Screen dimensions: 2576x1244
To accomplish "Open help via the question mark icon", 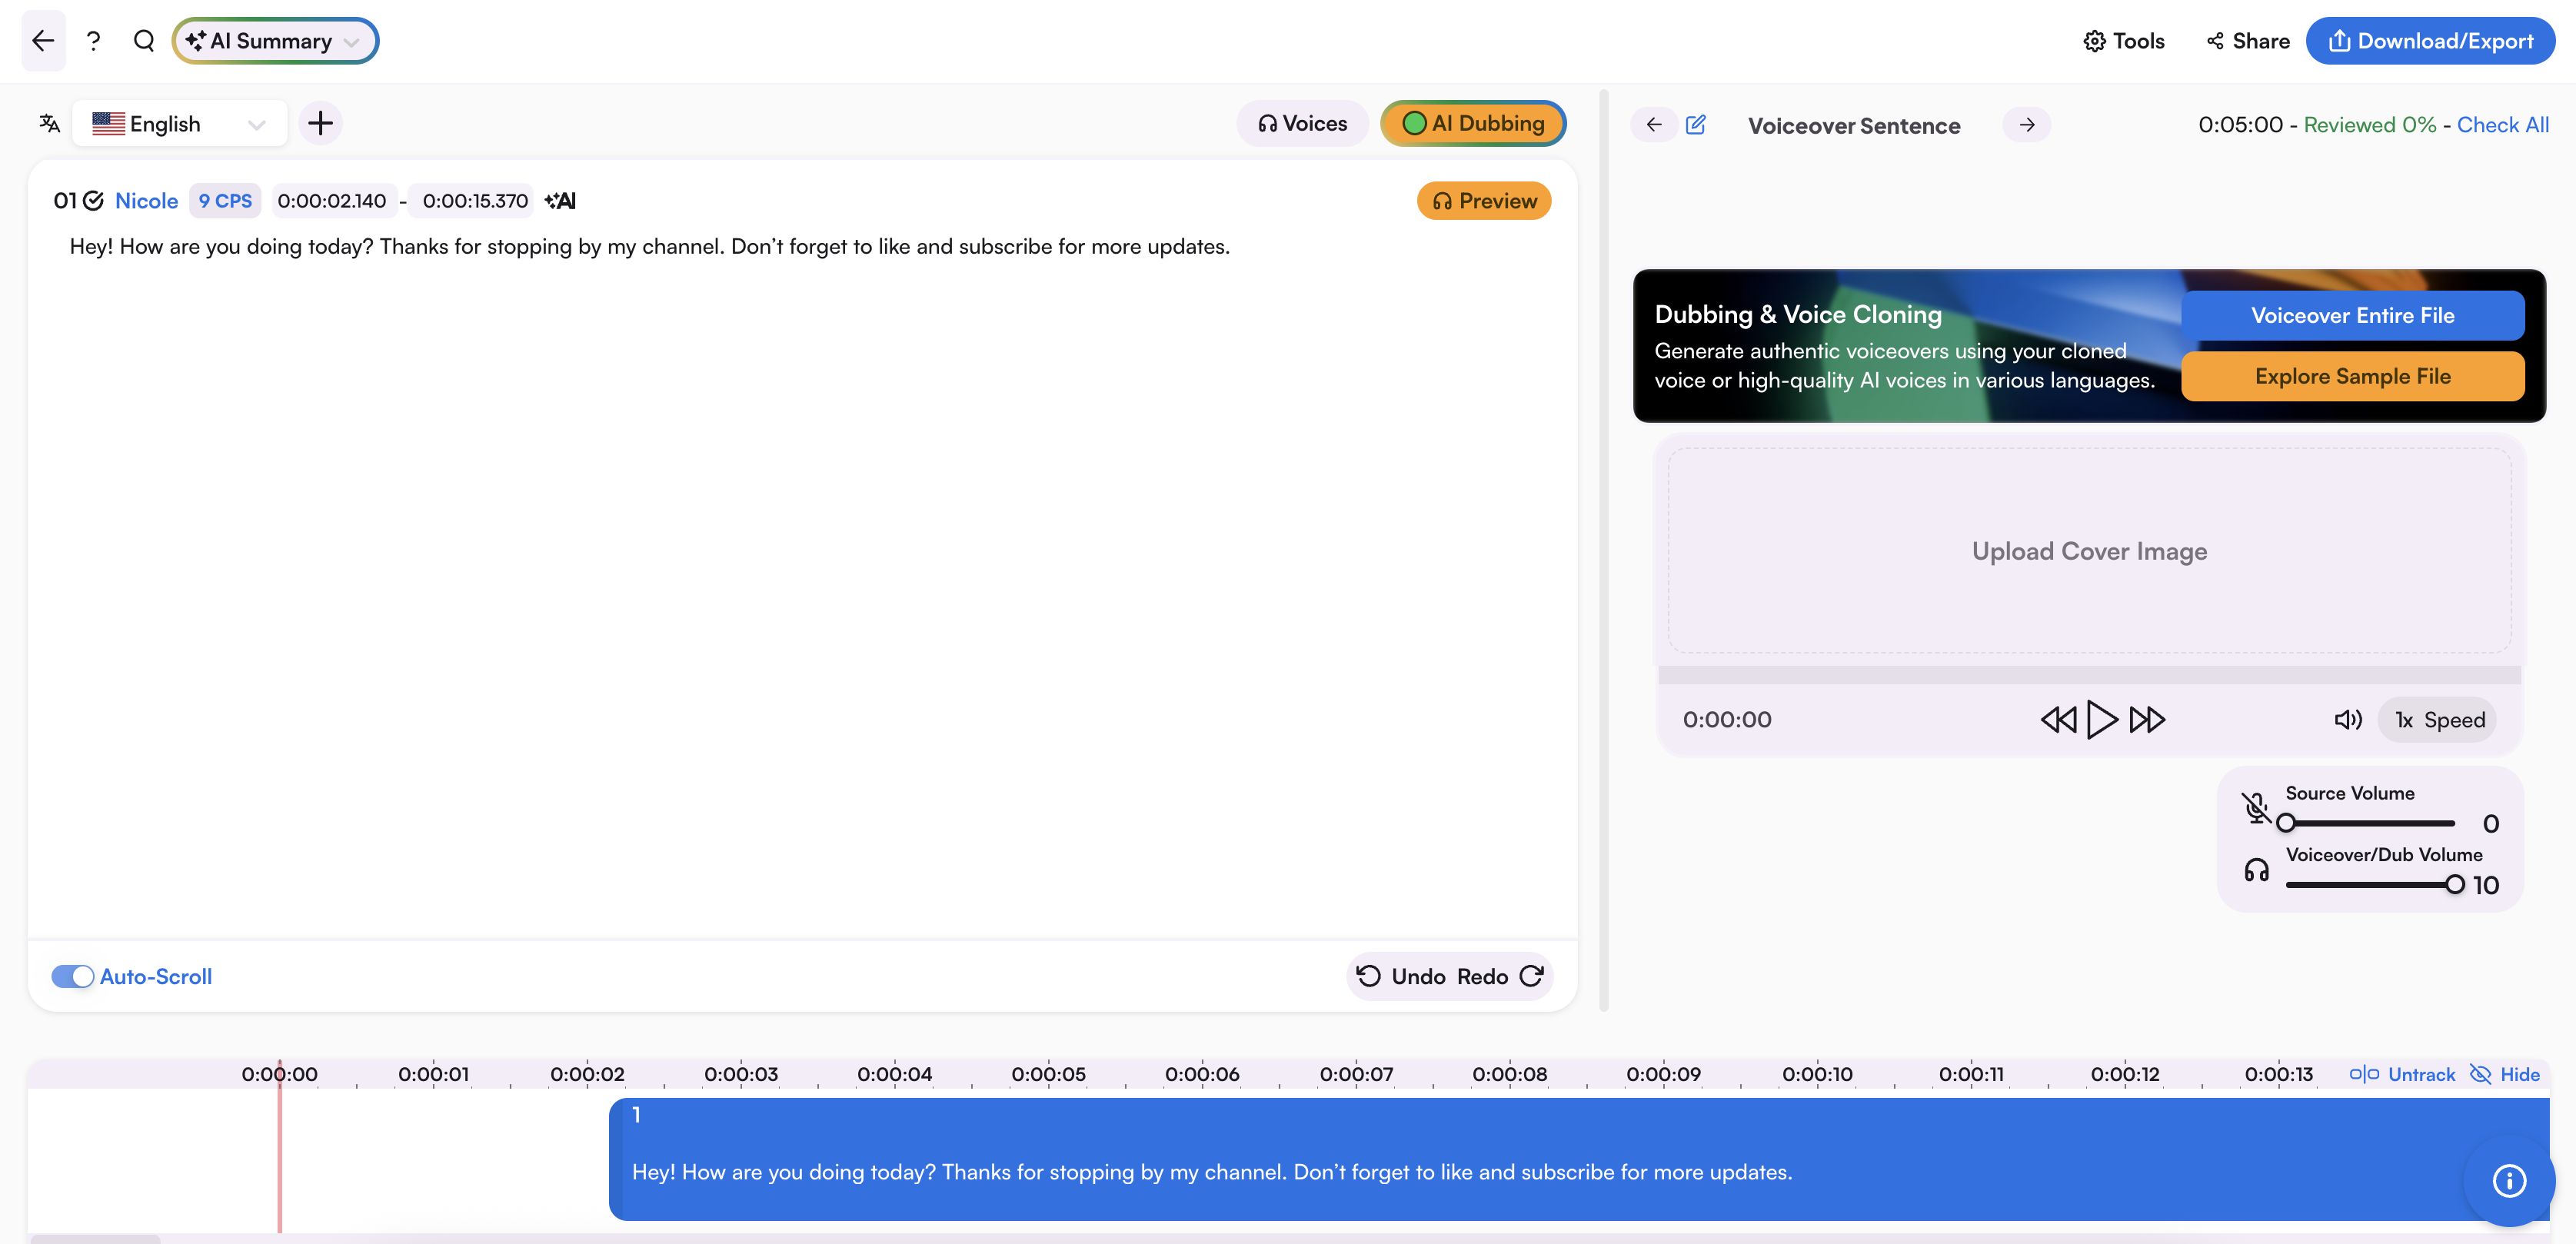I will (93, 41).
